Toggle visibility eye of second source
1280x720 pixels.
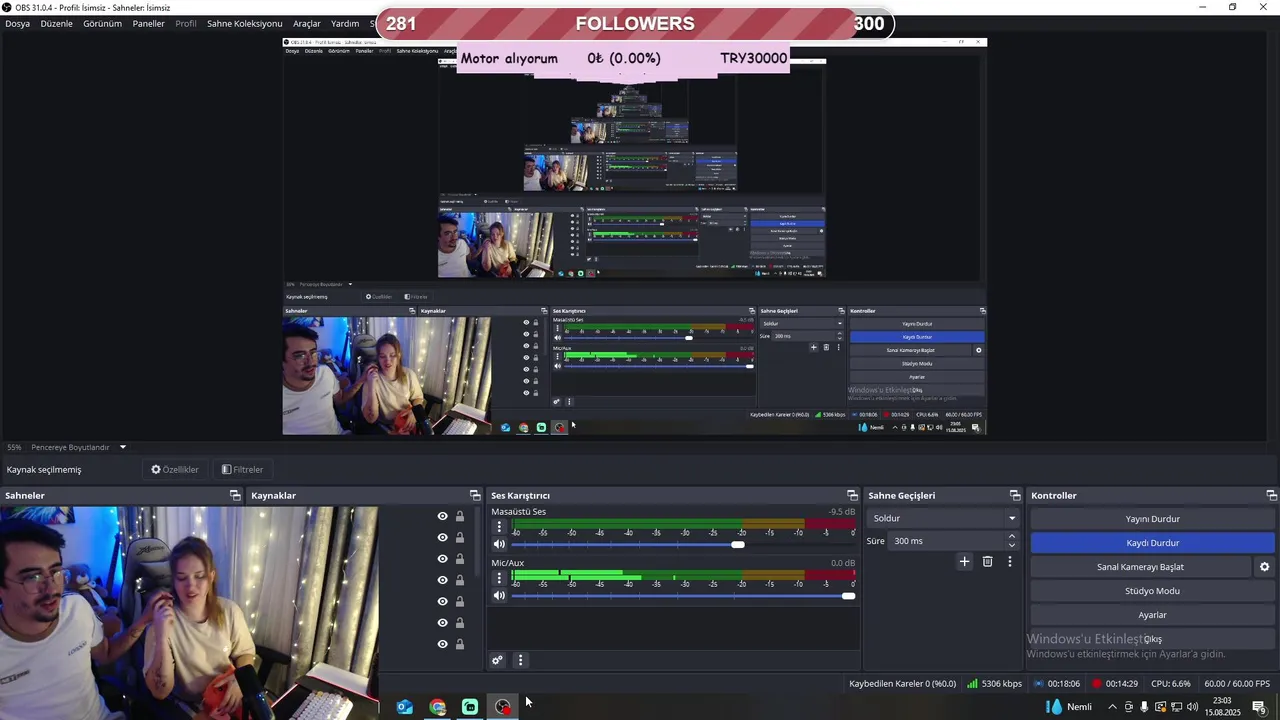pos(442,538)
